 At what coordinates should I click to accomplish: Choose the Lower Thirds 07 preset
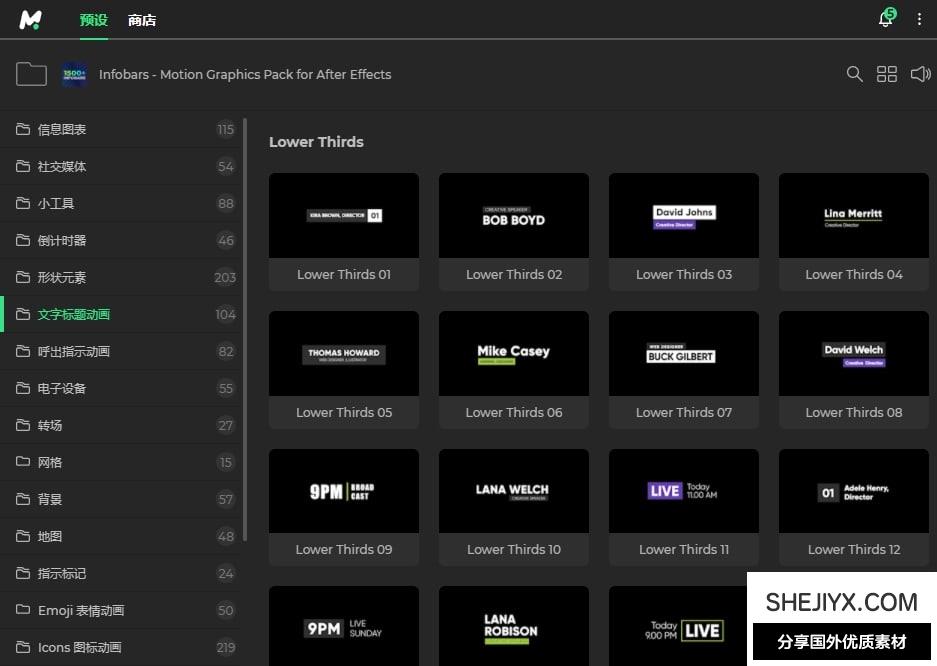point(684,354)
